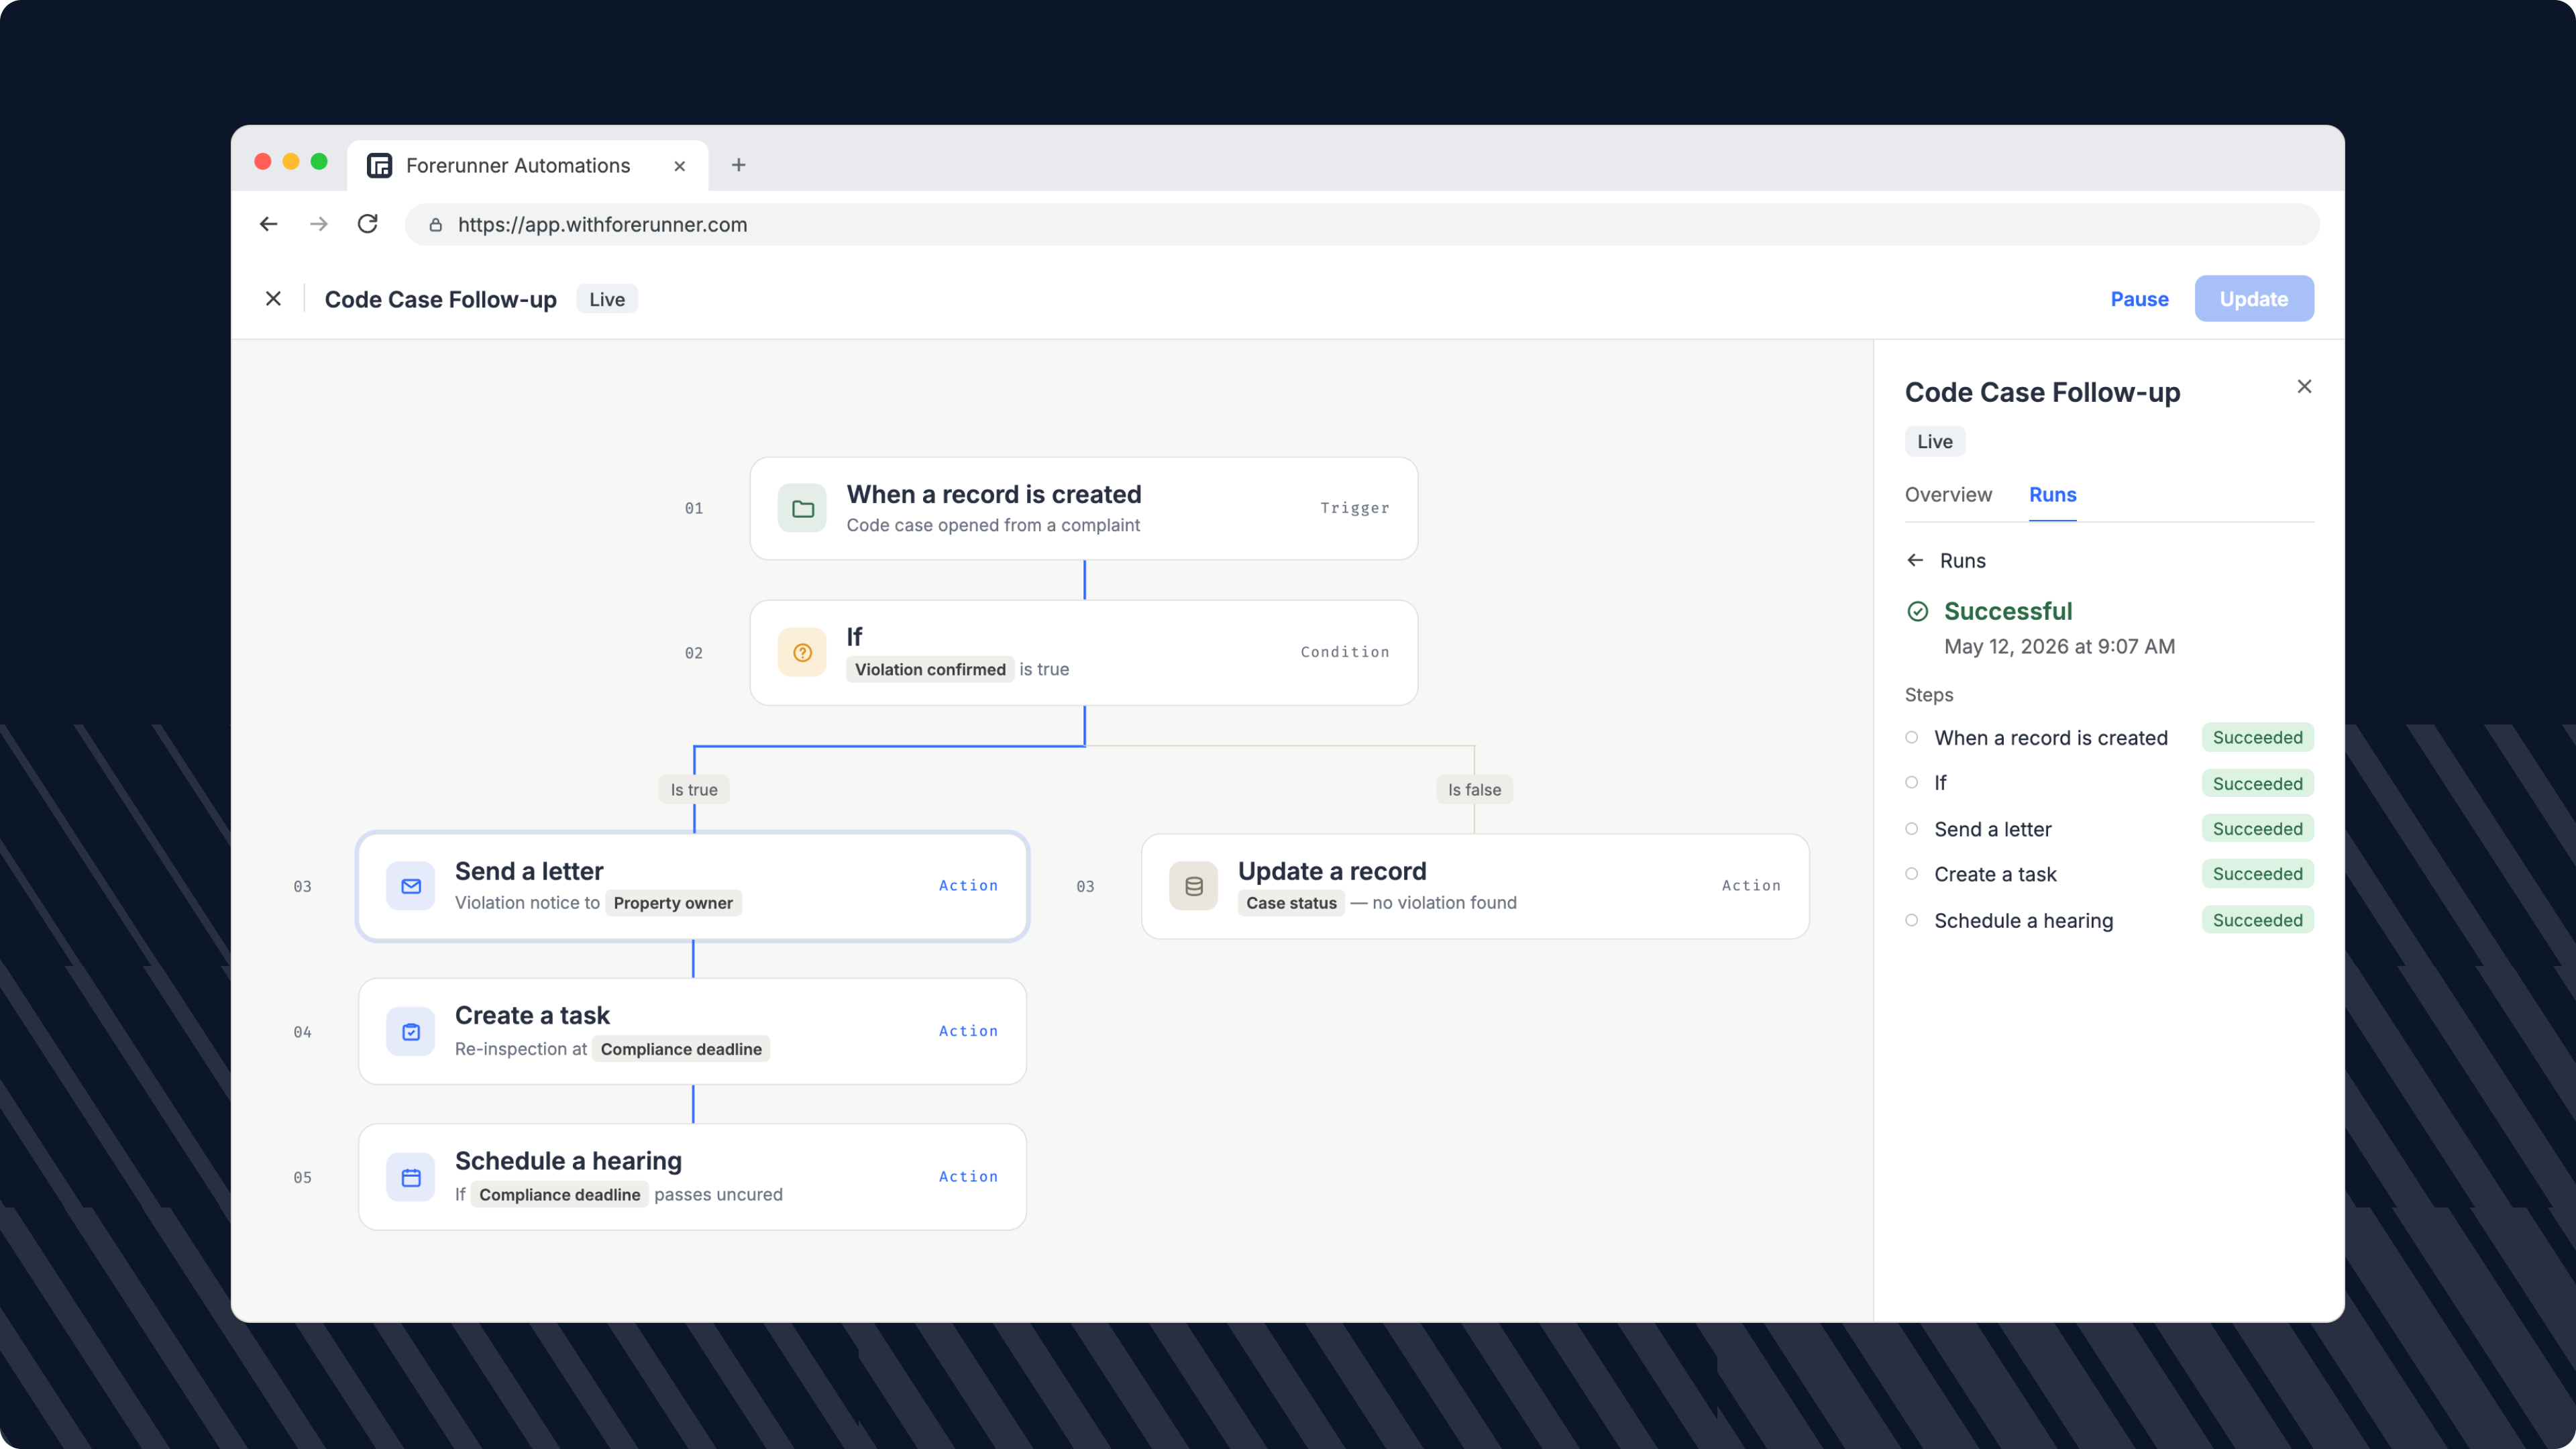Viewport: 2576px width, 1449px height.
Task: Click the Send a letter run step
Action: (x=2109, y=829)
